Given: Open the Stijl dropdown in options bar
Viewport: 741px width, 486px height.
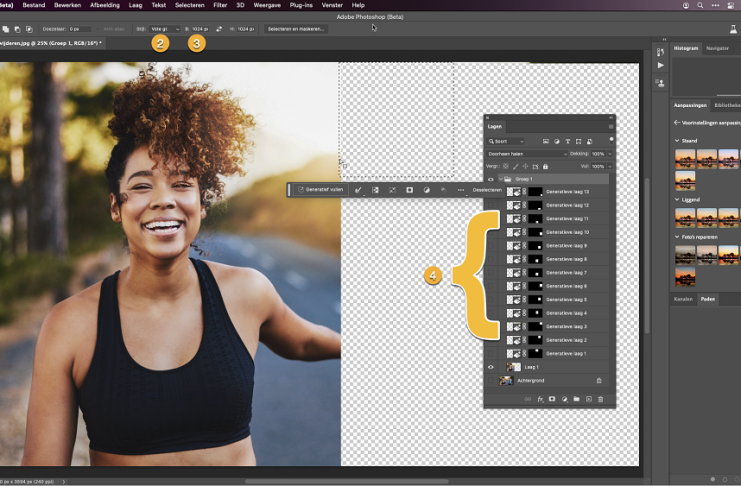Looking at the screenshot, I should coord(164,29).
